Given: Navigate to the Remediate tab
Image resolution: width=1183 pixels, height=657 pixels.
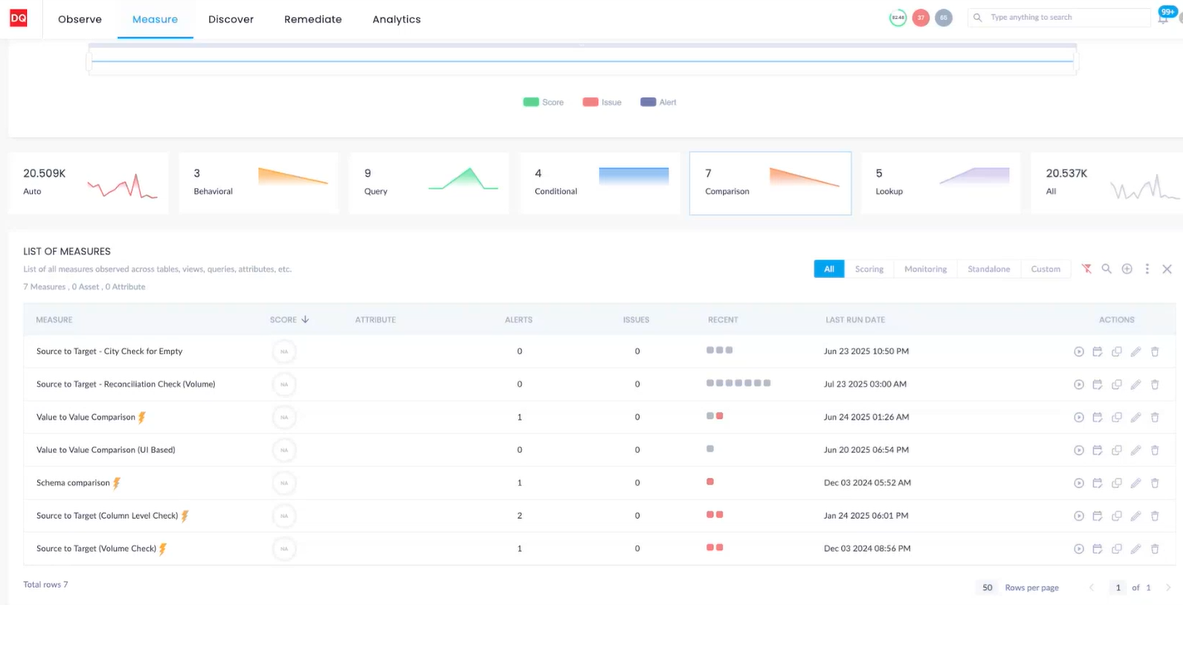Looking at the screenshot, I should click(313, 20).
